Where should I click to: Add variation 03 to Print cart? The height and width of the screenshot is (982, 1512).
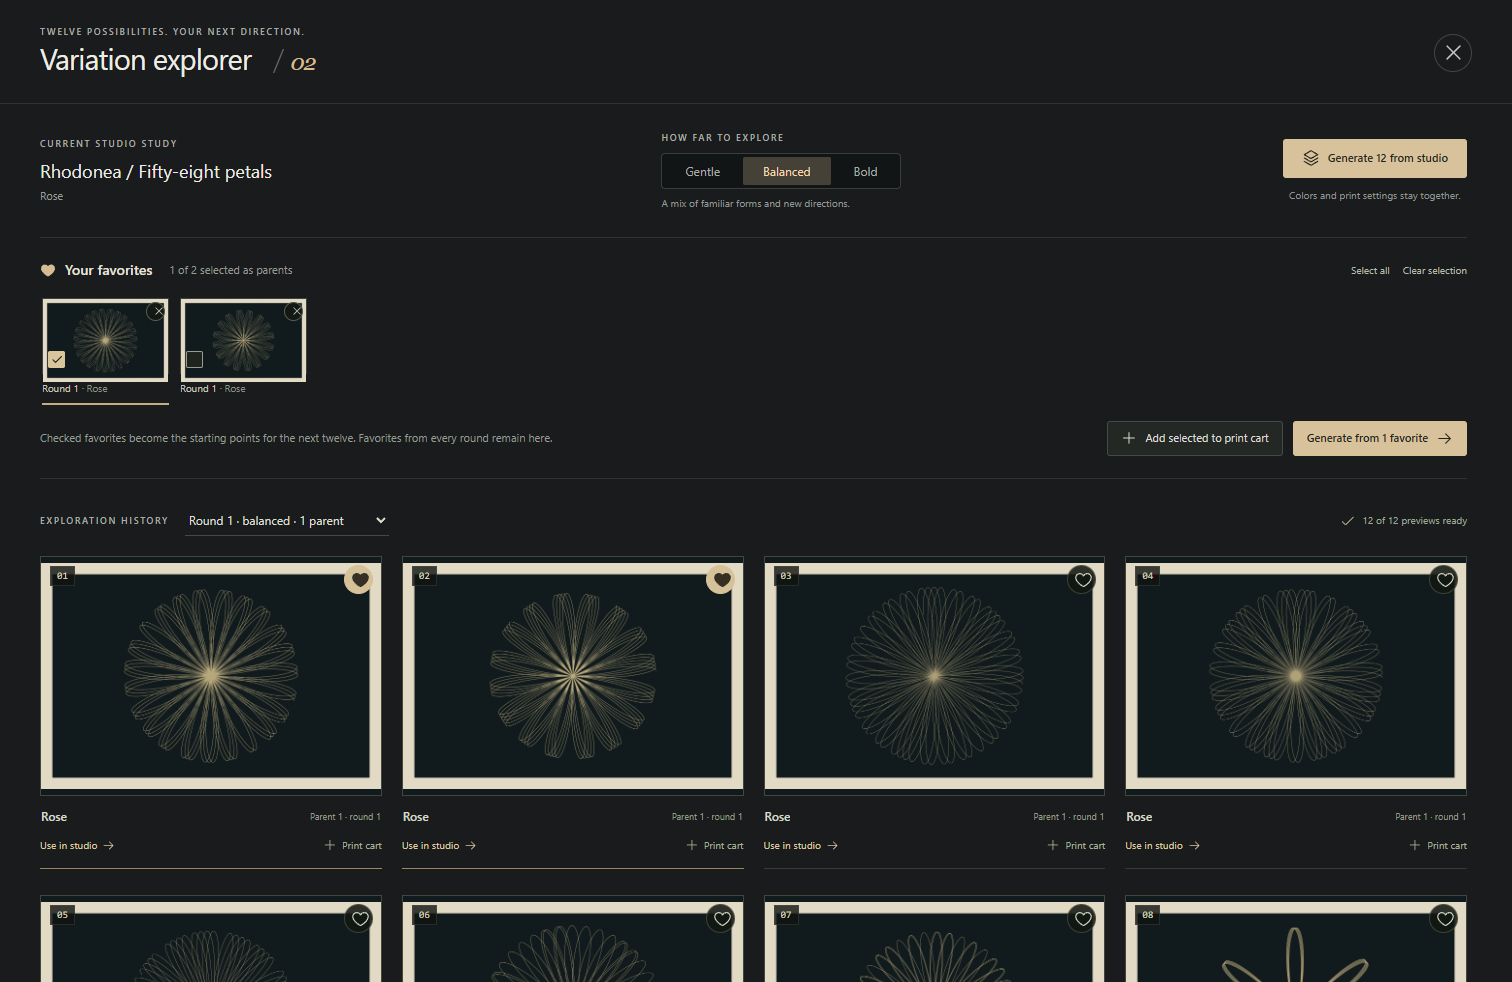[1076, 846]
